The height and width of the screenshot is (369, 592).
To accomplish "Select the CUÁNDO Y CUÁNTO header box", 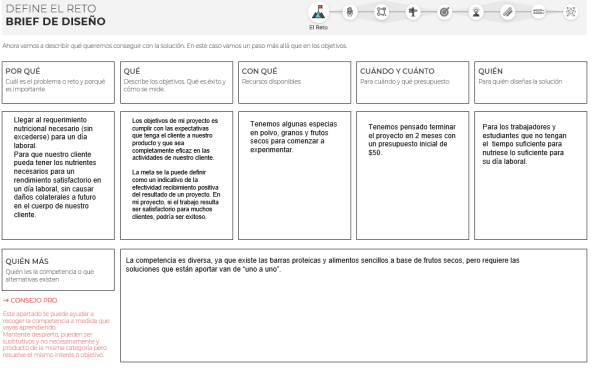I will 413,82.
